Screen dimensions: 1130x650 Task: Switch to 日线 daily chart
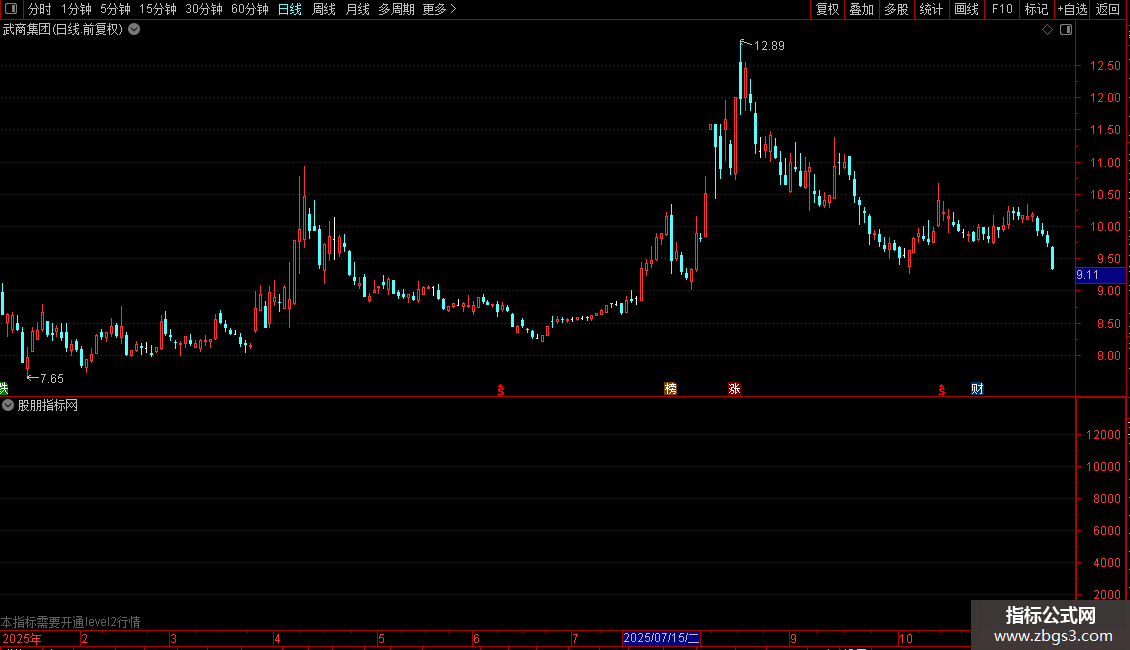[290, 9]
